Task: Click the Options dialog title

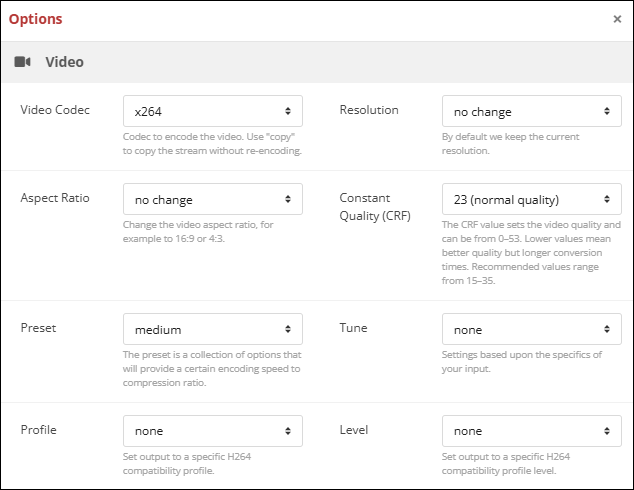Action: tap(36, 19)
